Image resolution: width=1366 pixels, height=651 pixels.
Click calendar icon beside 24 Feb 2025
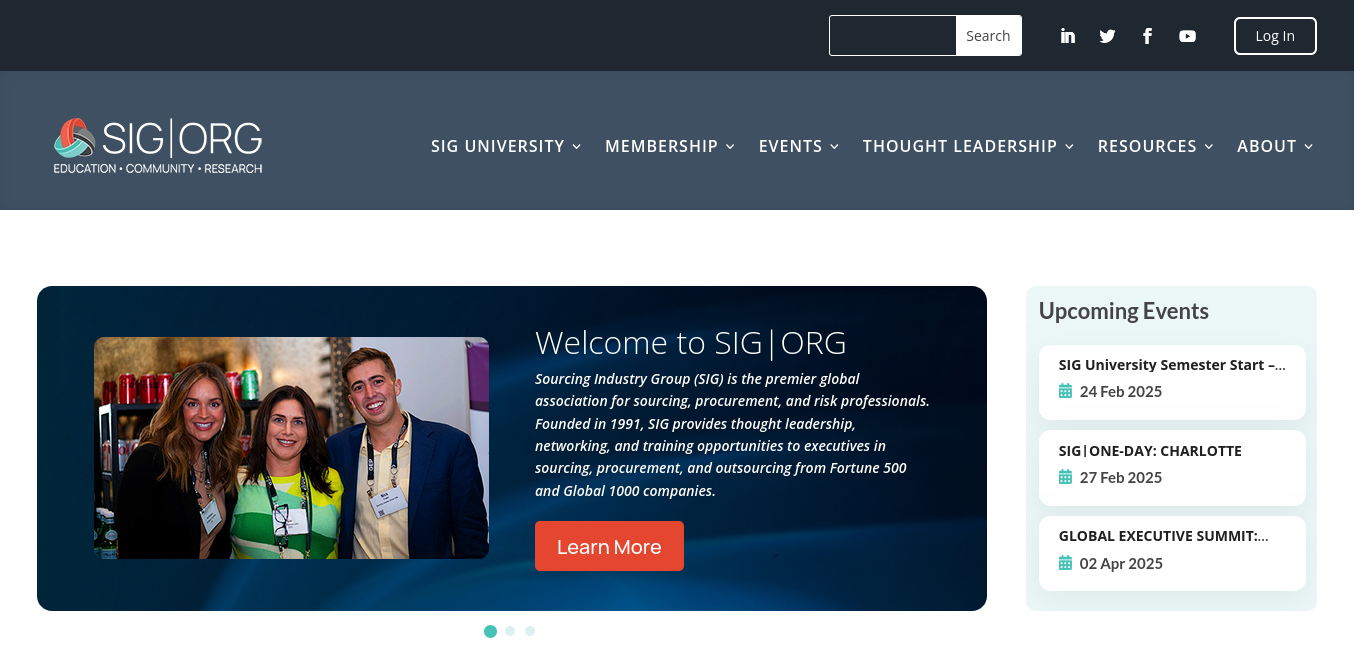pyautogui.click(x=1065, y=391)
